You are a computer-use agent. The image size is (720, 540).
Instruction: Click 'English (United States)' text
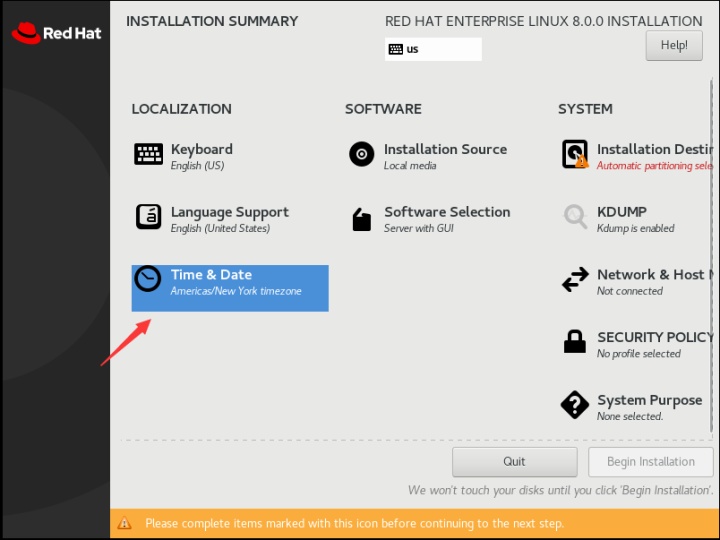[220, 228]
